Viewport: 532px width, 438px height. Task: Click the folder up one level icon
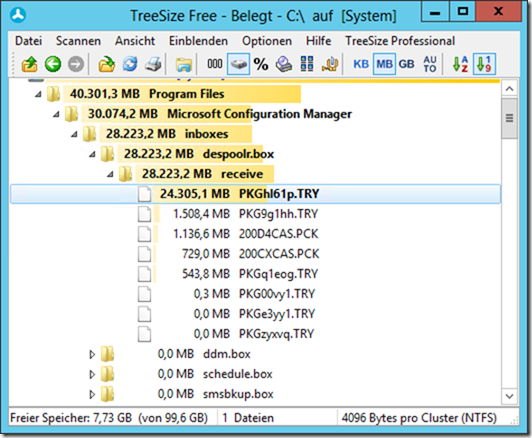pyautogui.click(x=30, y=64)
